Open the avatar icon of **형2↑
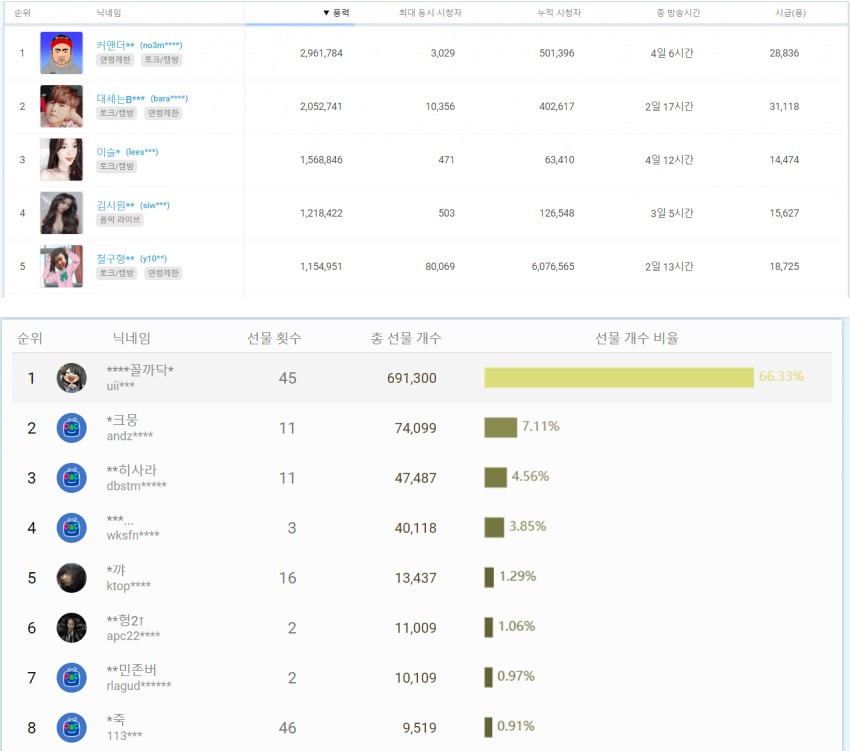This screenshot has height=751, width=850. 72,627
